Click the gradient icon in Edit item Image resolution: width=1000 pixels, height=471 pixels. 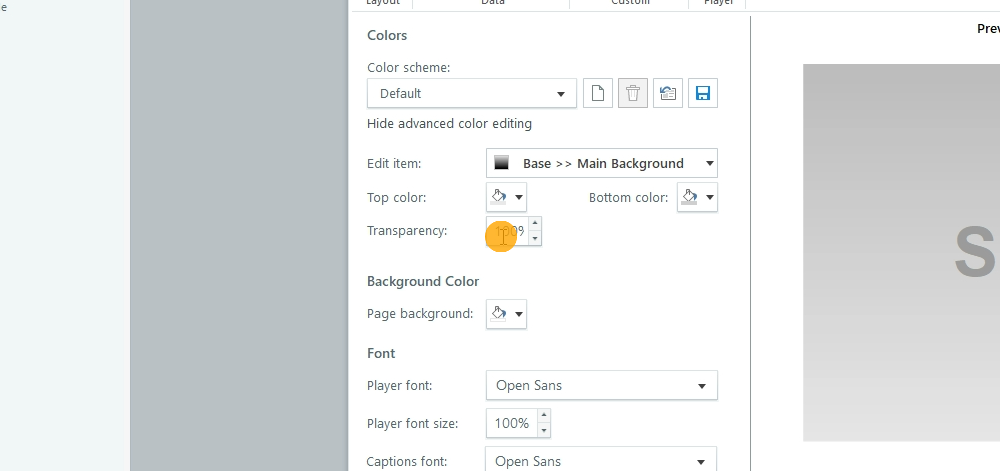pos(502,163)
